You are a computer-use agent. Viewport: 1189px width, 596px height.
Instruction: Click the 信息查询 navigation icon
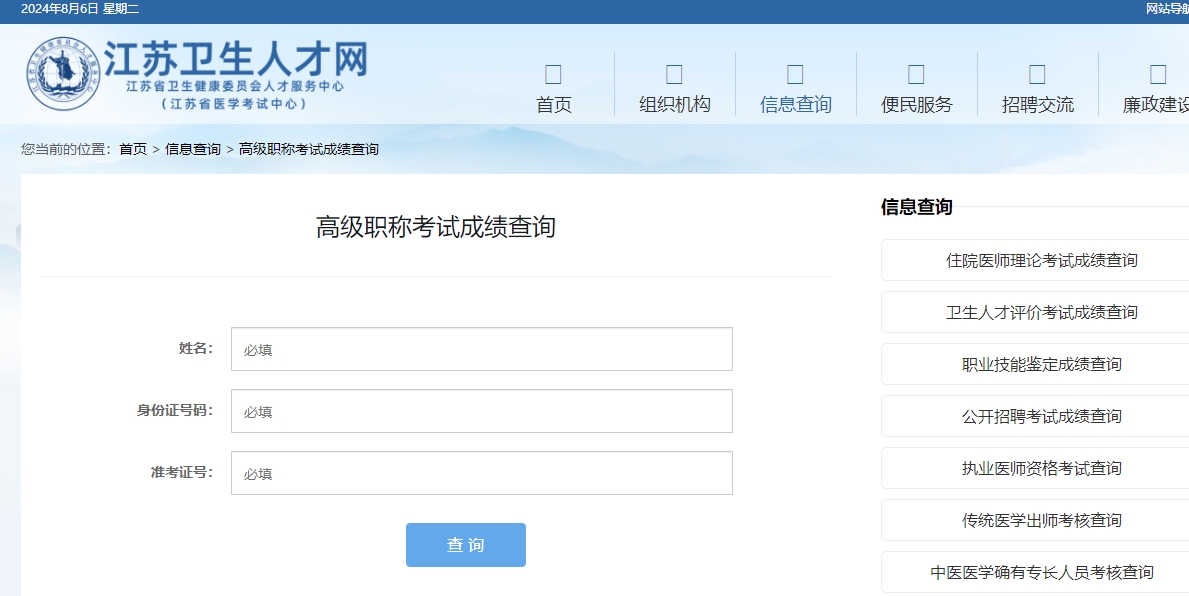pos(794,72)
